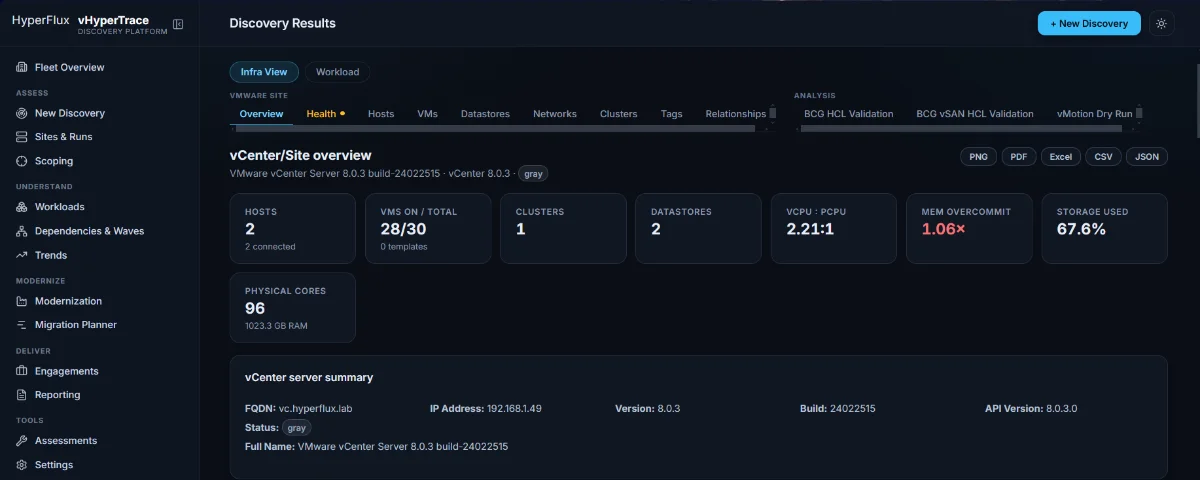Click the Storage Used 67.6% card

(x=1104, y=229)
